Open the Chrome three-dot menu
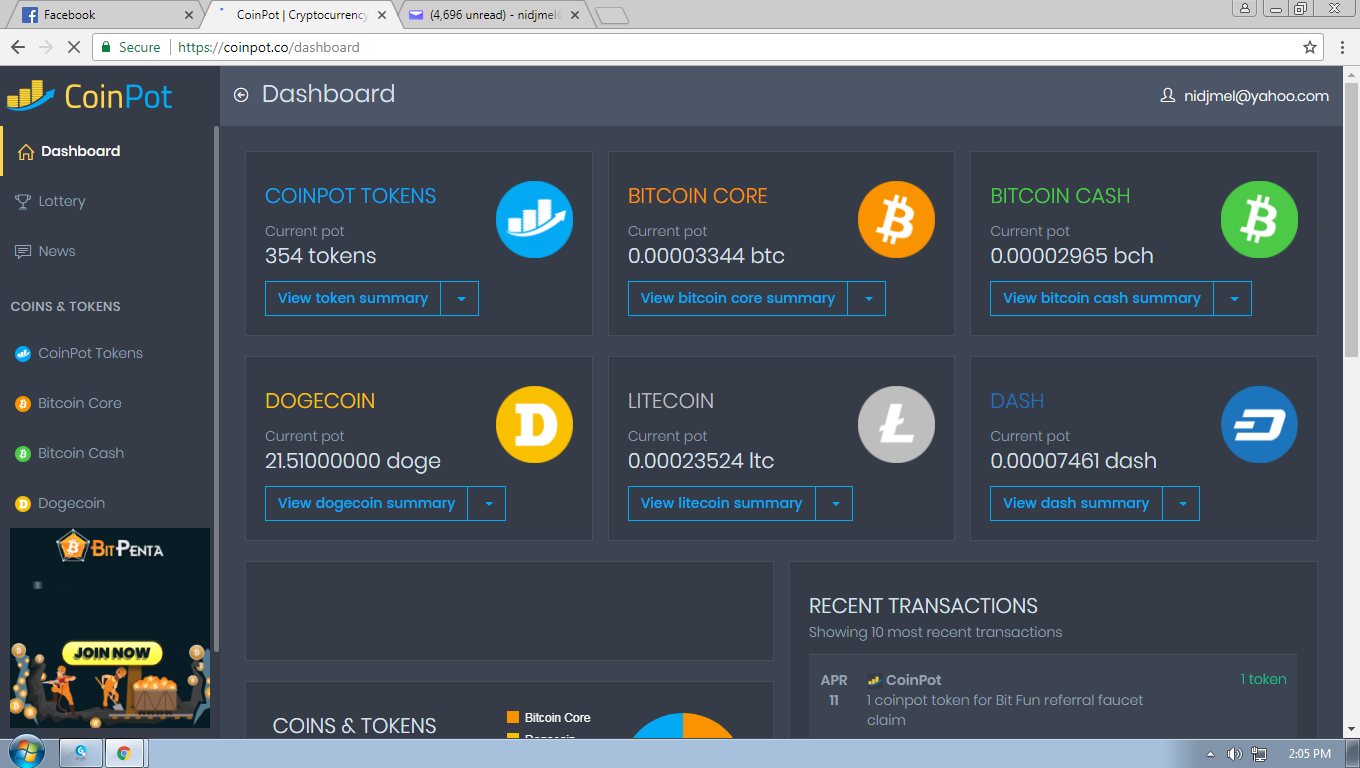The height and width of the screenshot is (768, 1360). click(x=1343, y=47)
